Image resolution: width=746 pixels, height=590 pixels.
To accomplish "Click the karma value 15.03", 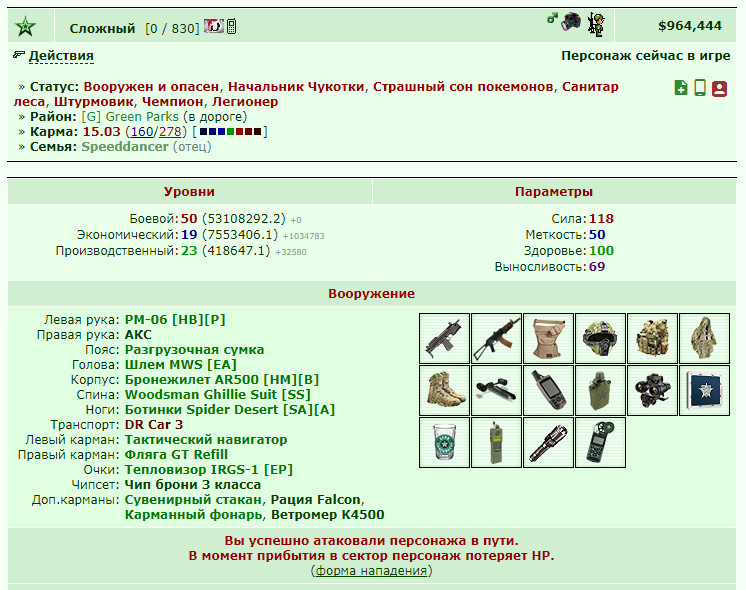I will pos(101,132).
